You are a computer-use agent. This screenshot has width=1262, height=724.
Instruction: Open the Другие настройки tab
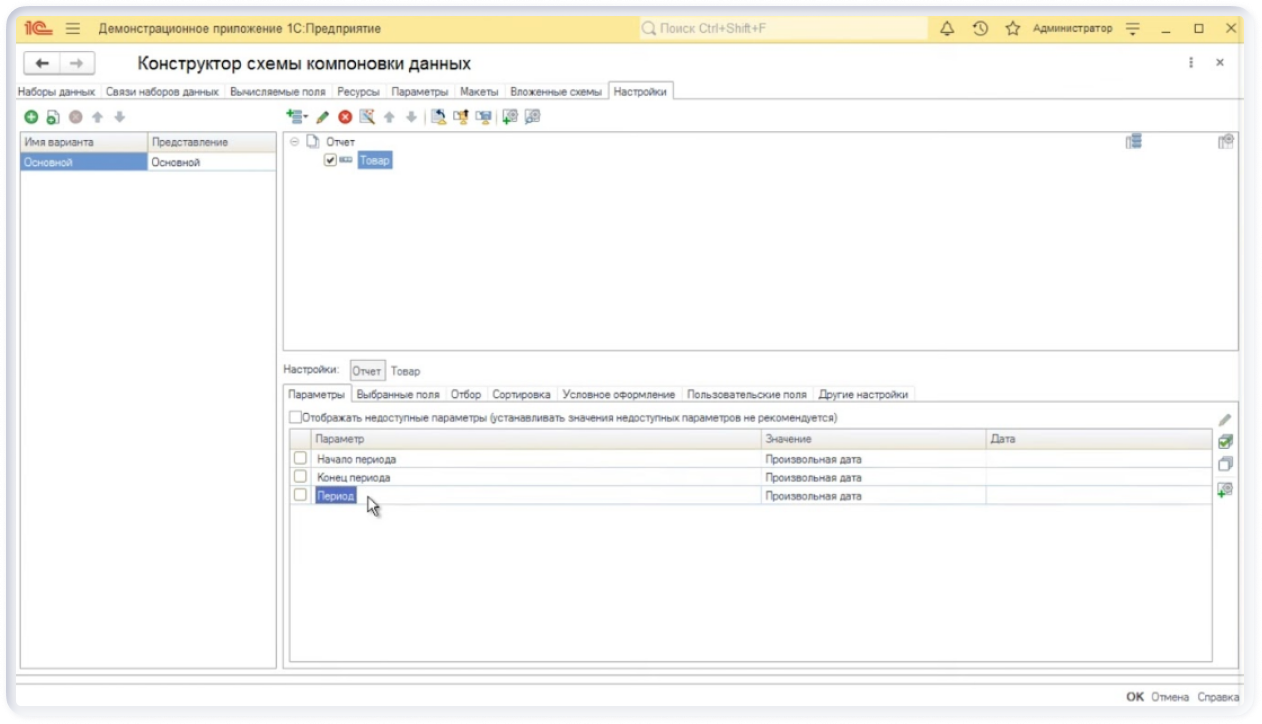pos(863,395)
